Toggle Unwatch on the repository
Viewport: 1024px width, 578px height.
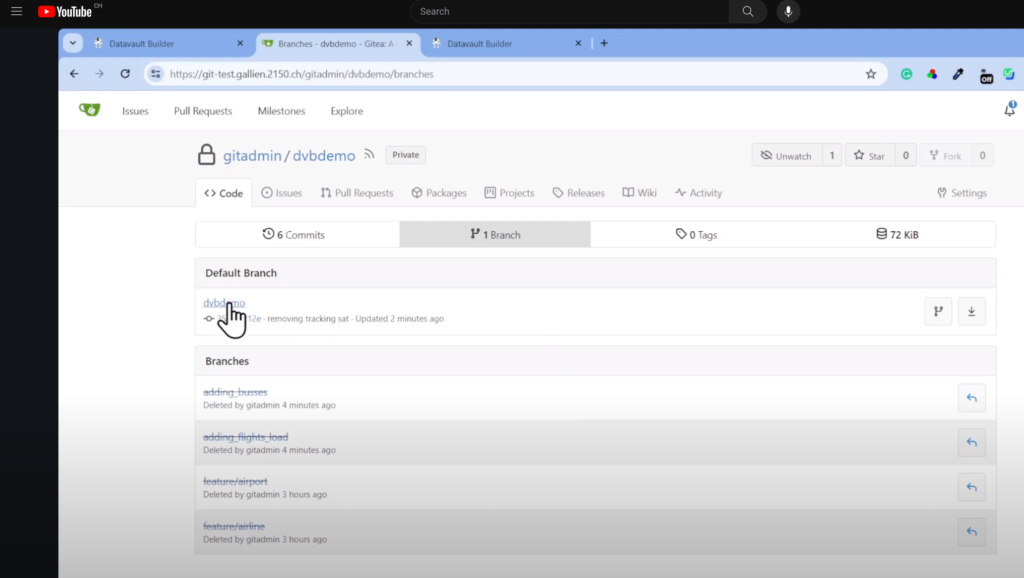pos(786,156)
